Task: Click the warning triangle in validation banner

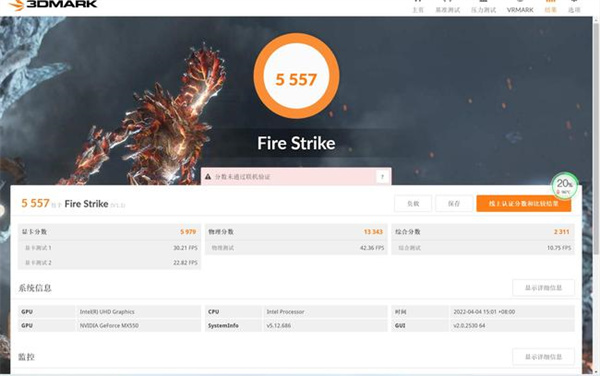Action: 208,177
